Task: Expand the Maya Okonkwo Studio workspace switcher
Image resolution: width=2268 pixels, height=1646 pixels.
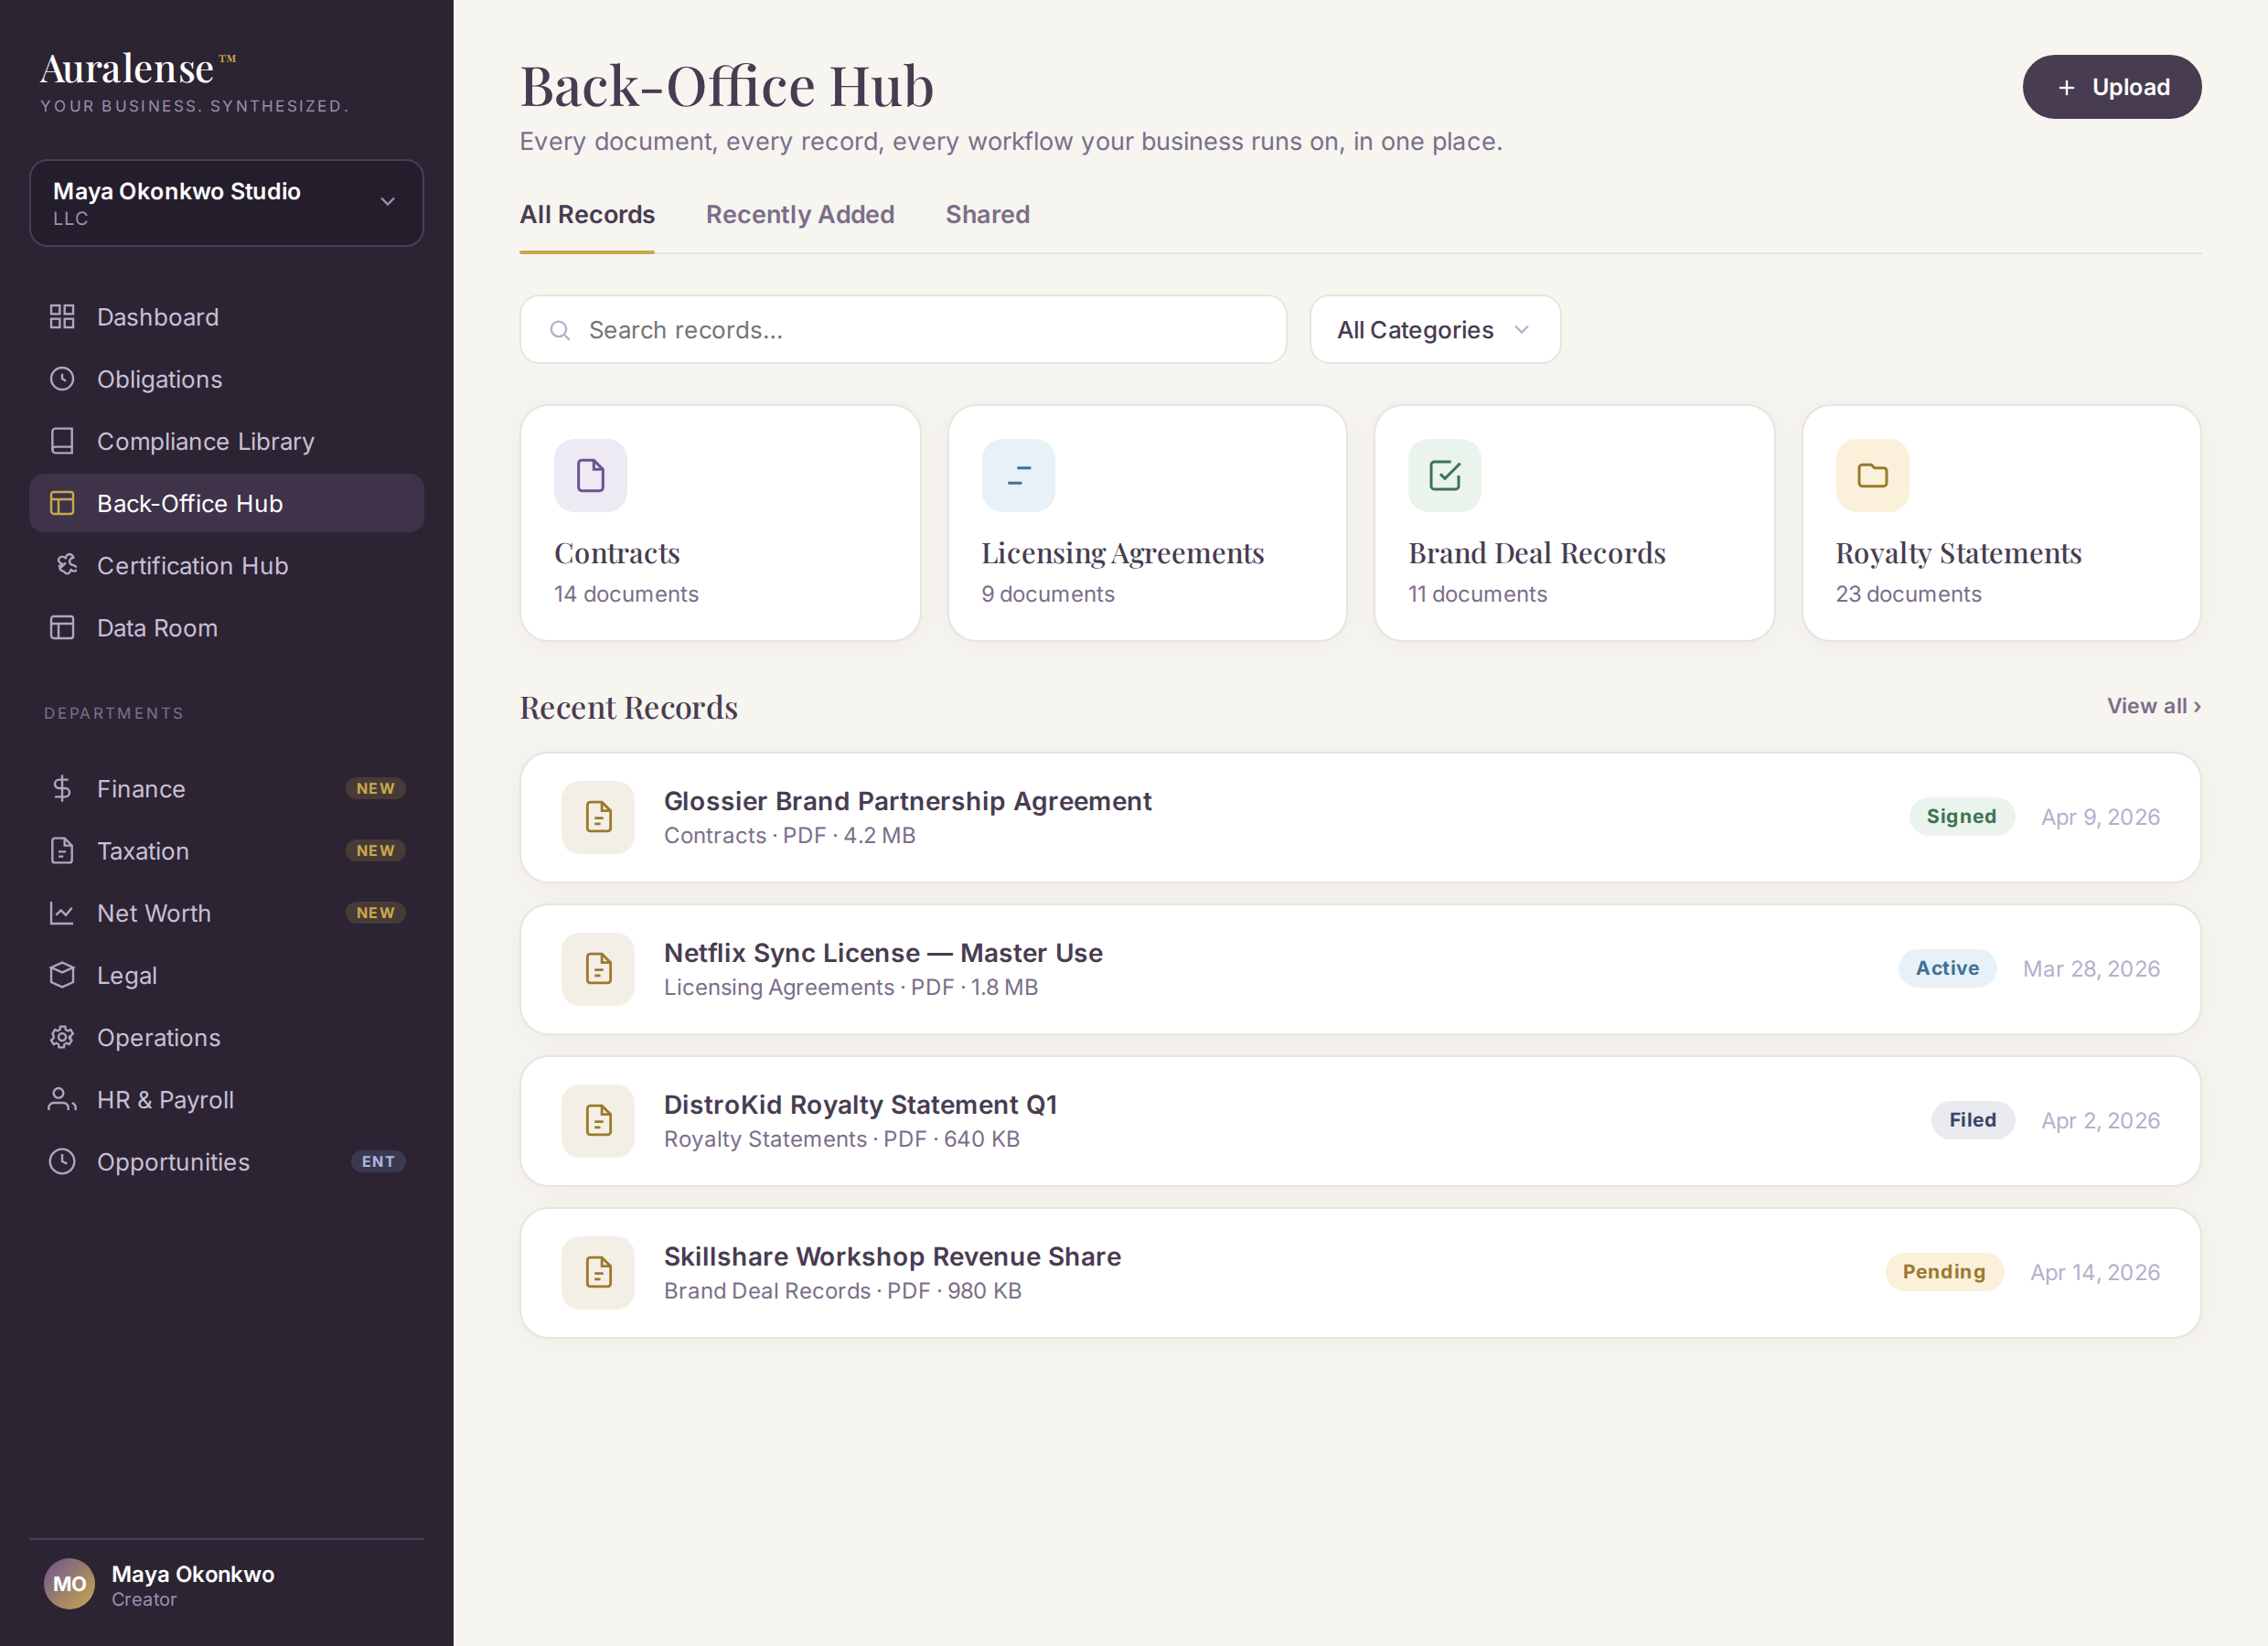Action: [x=227, y=203]
